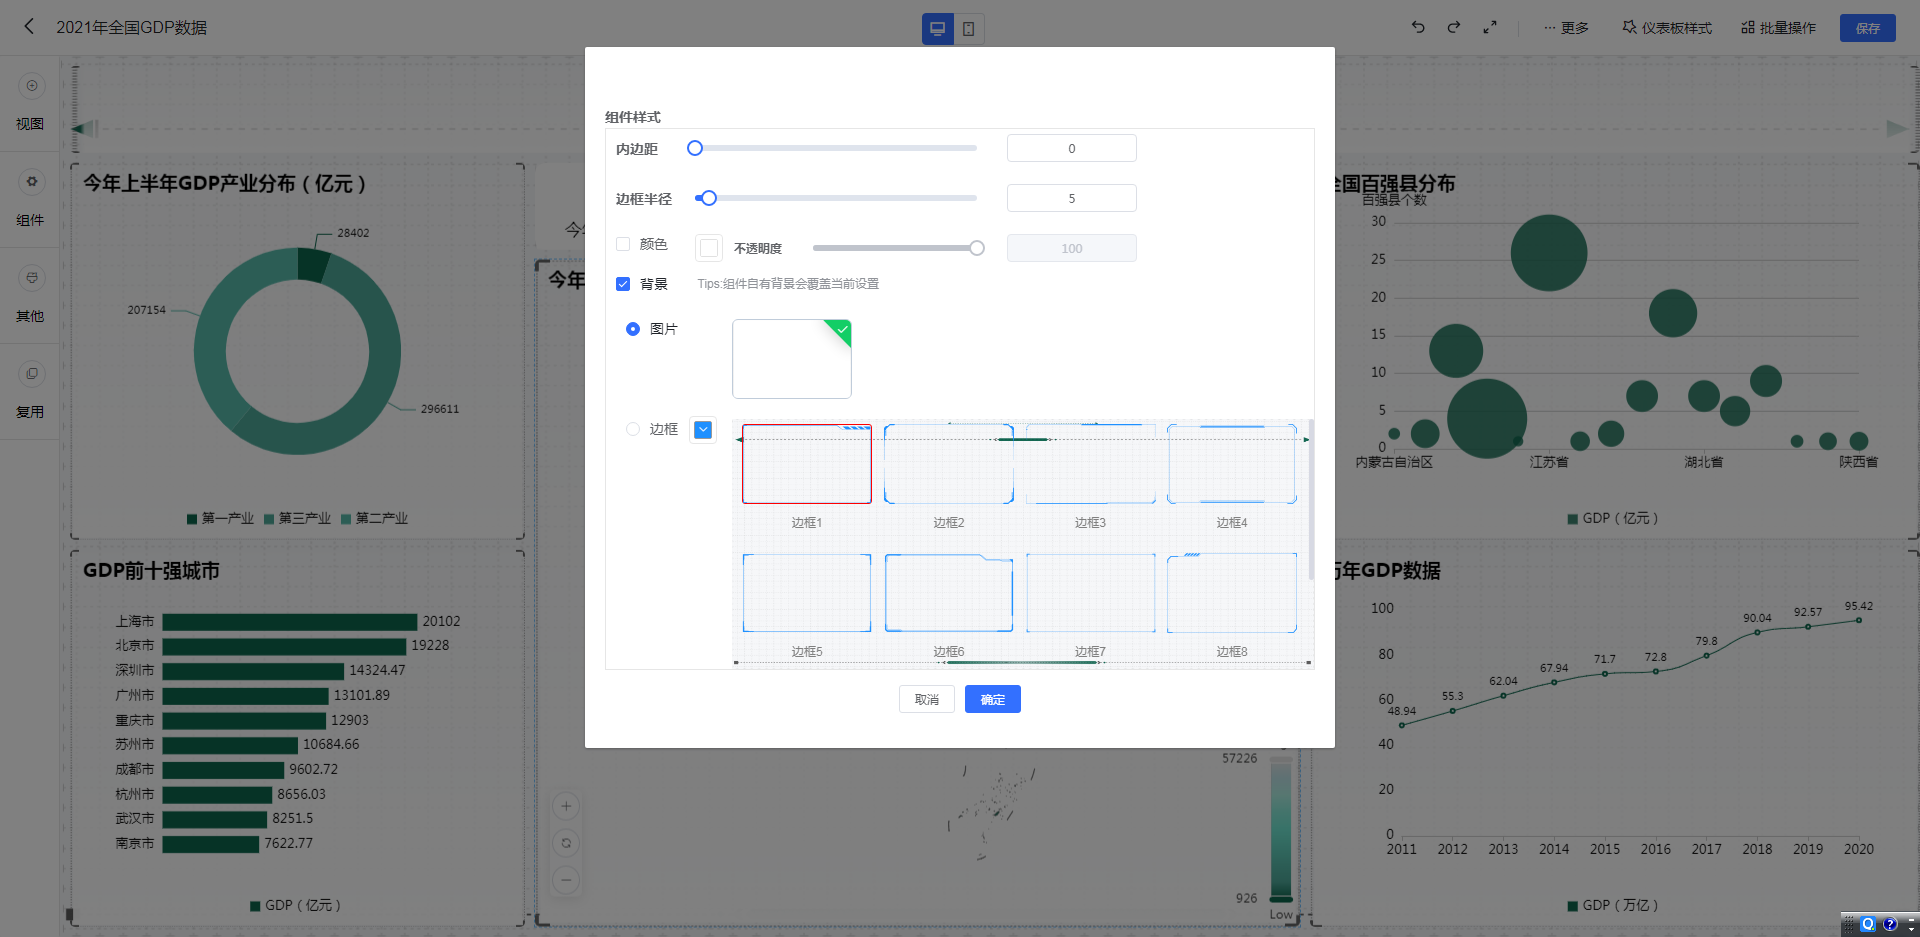Open the 复用 sidebar panel
This screenshot has height=937, width=1920.
coord(30,391)
